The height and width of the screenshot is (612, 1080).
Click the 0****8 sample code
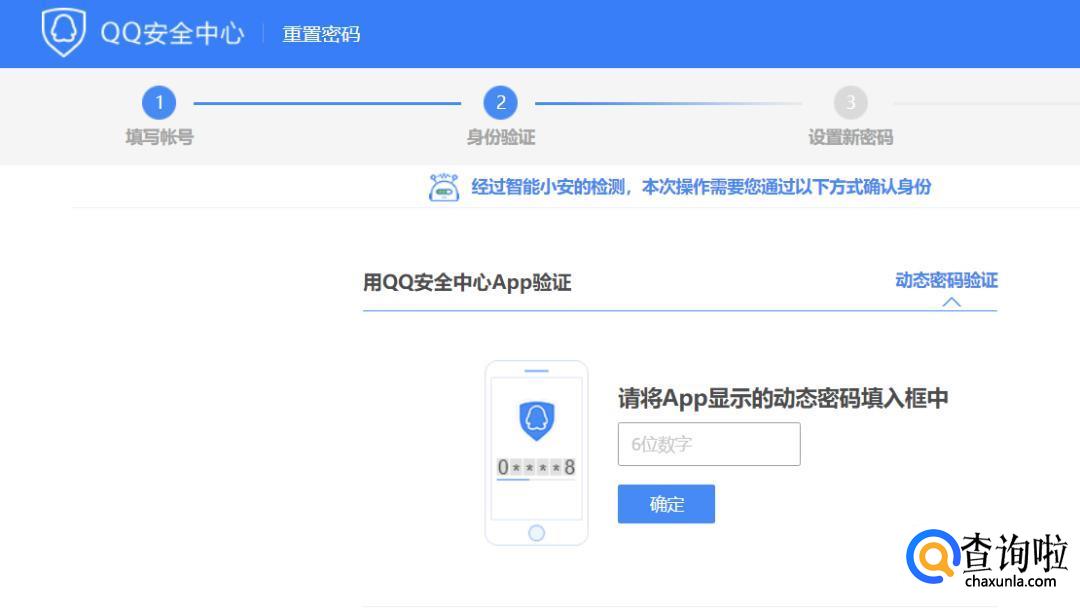[x=536, y=467]
